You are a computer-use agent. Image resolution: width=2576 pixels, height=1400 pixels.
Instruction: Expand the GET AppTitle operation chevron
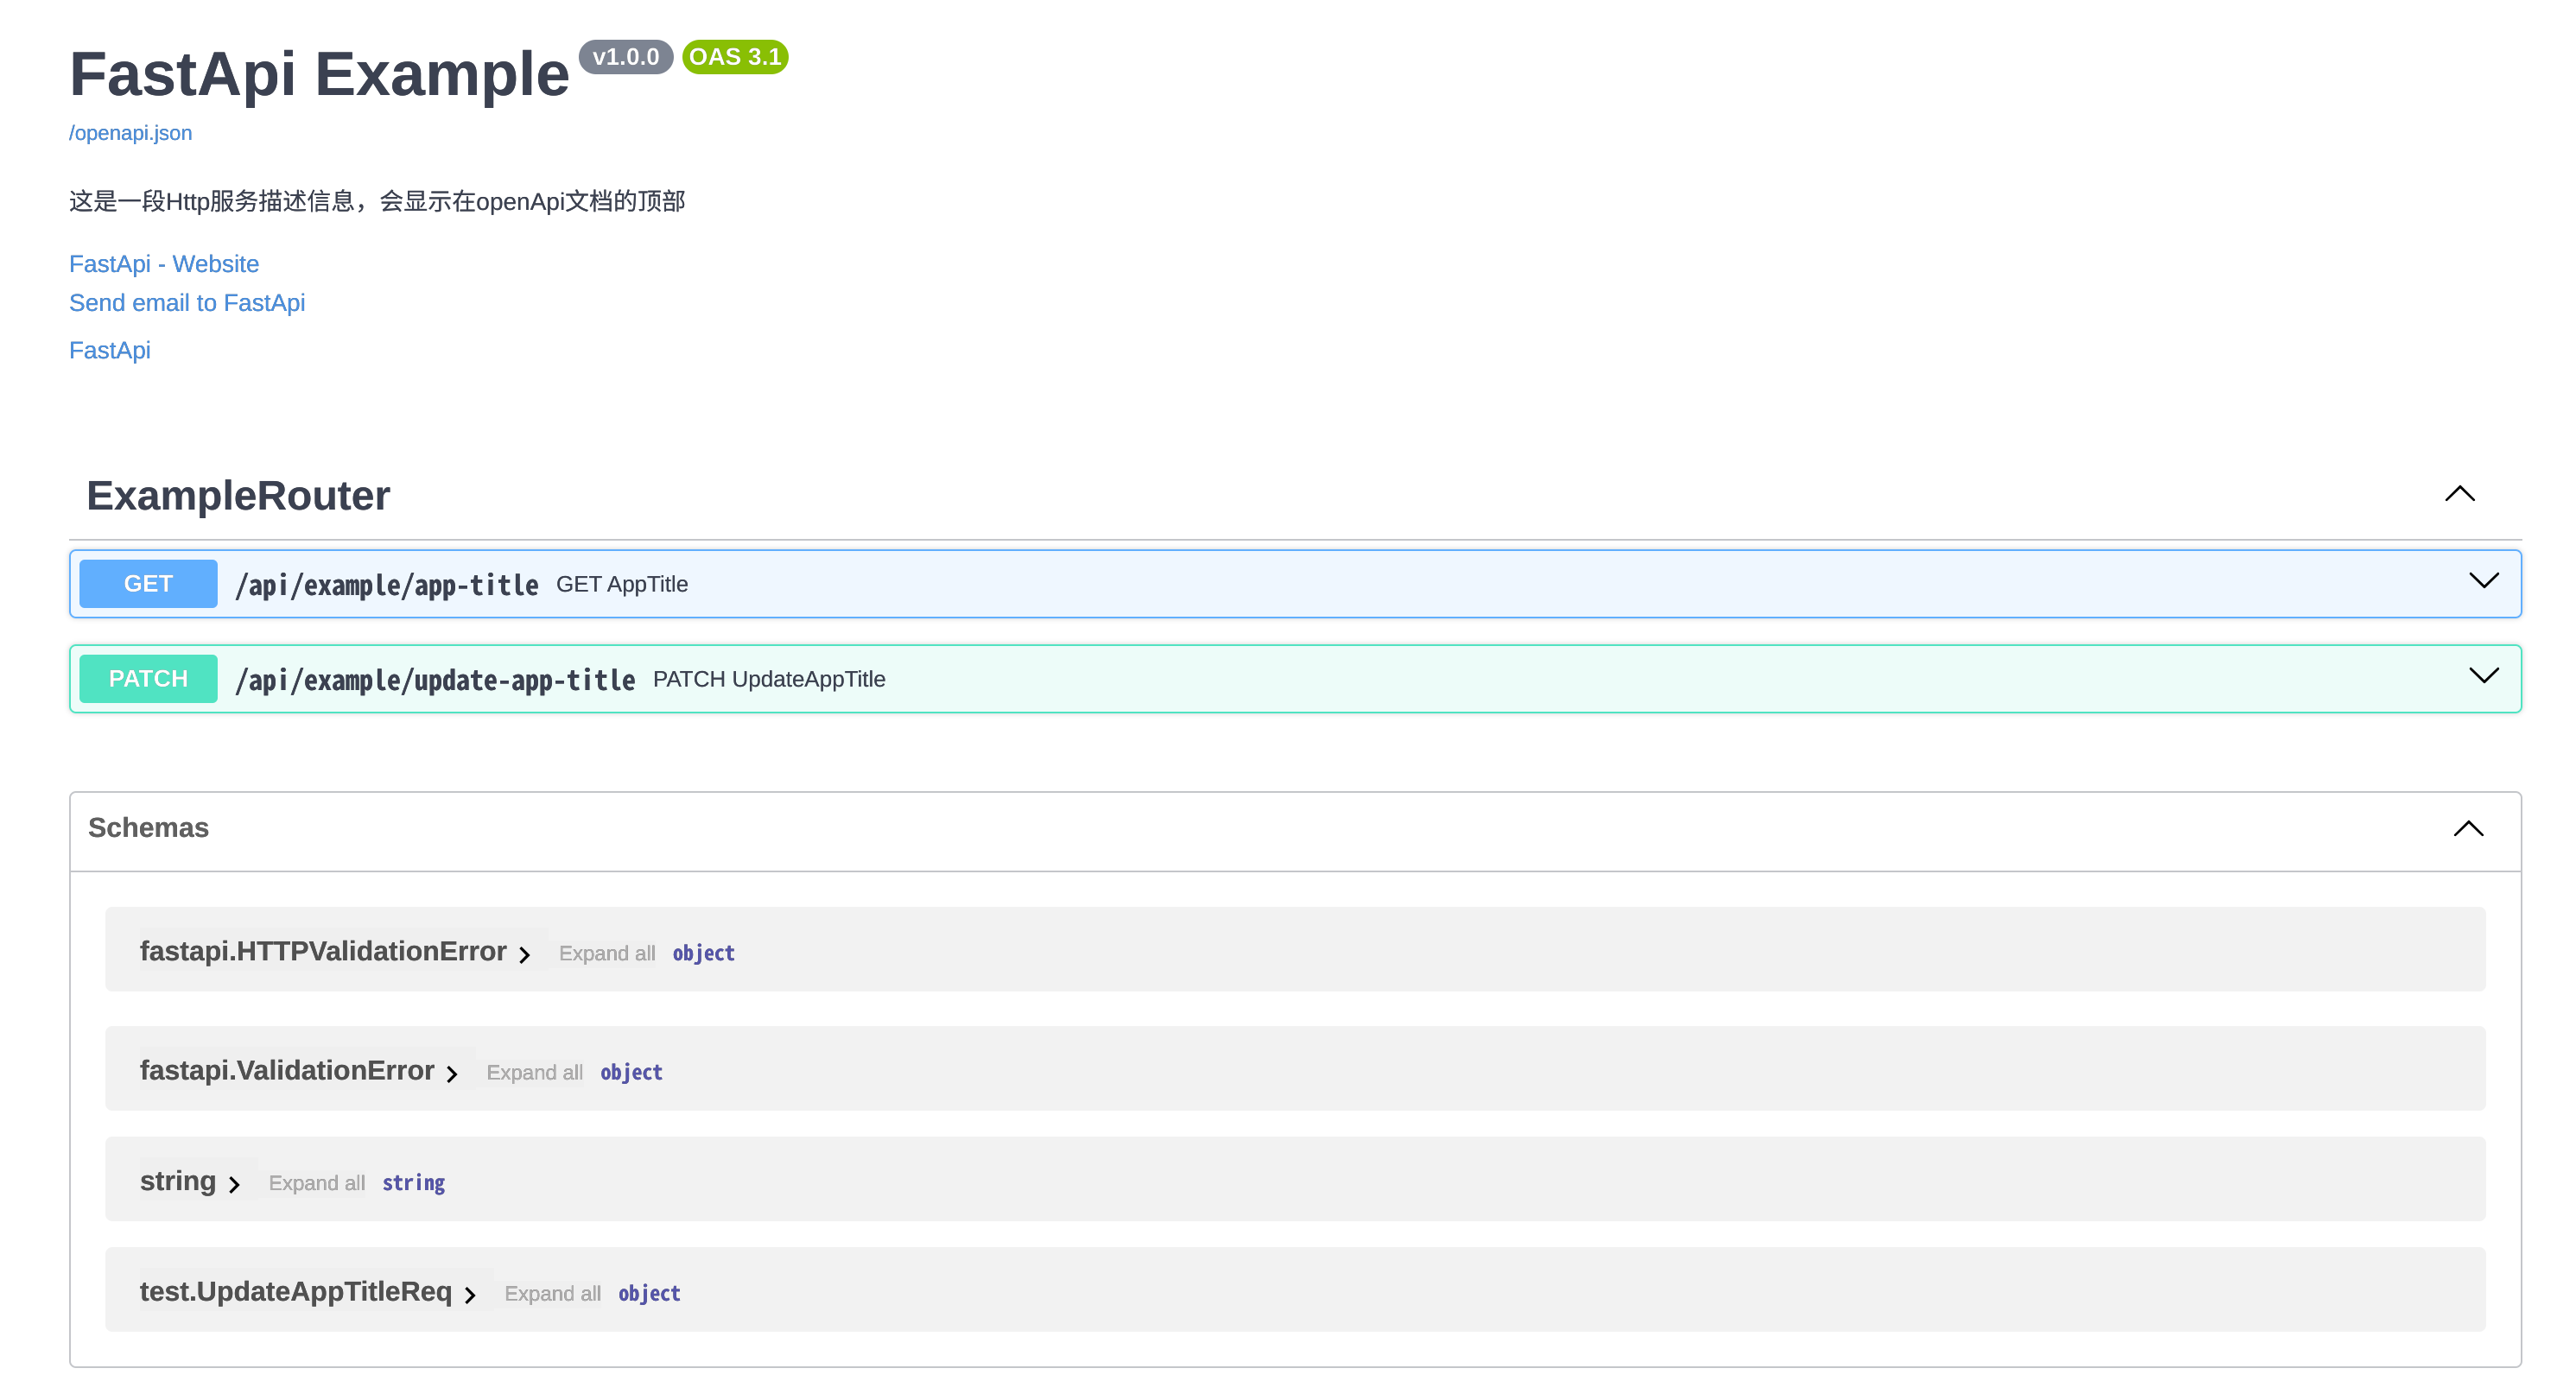(2484, 581)
